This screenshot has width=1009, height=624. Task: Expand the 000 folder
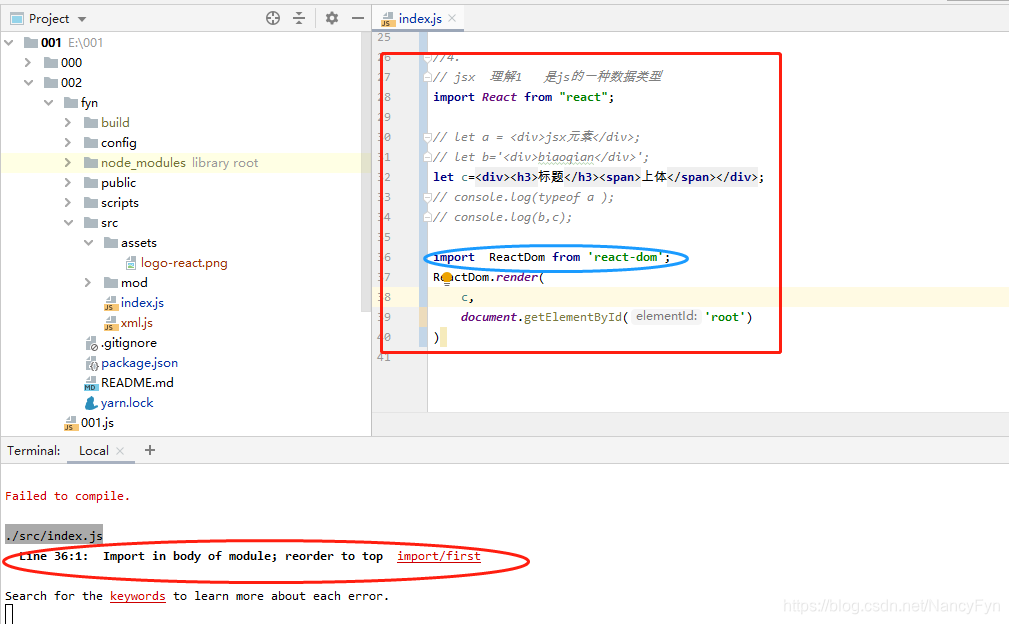click(28, 62)
